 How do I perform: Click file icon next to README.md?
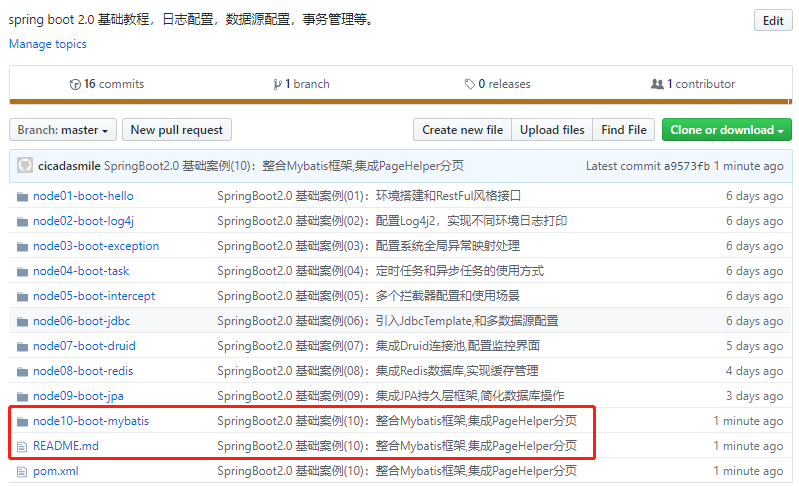pos(21,447)
